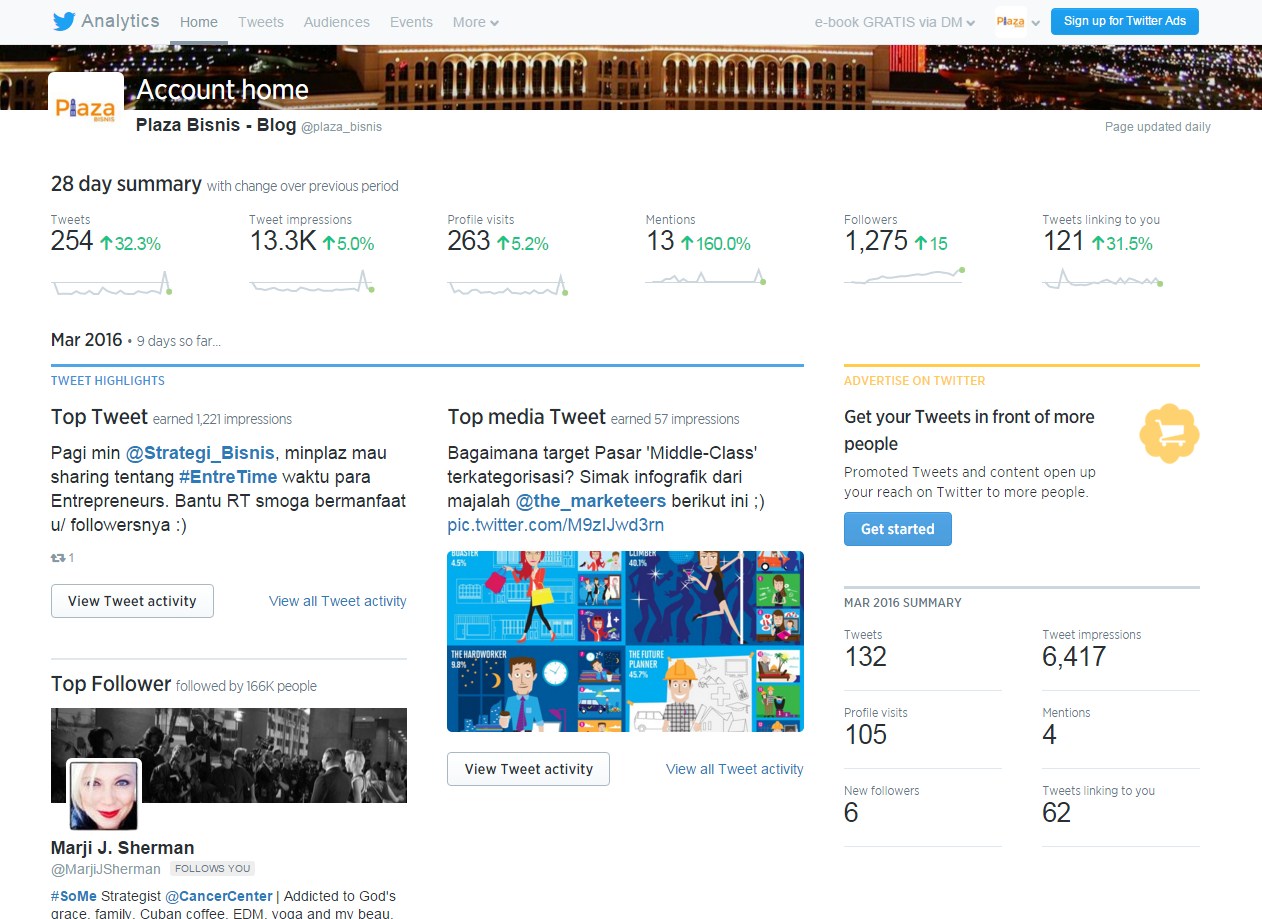Click the Get started button
1262x919 pixels.
(x=898, y=529)
